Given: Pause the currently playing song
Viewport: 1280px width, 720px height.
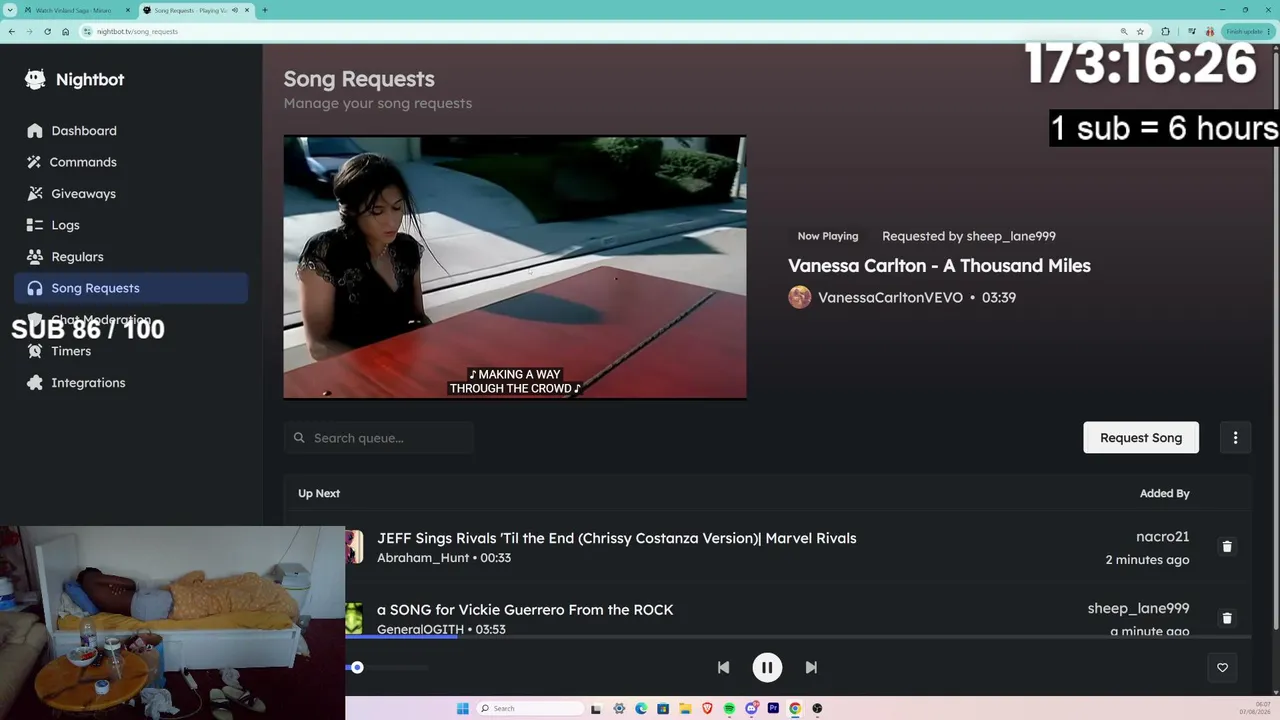Looking at the screenshot, I should click(x=767, y=667).
